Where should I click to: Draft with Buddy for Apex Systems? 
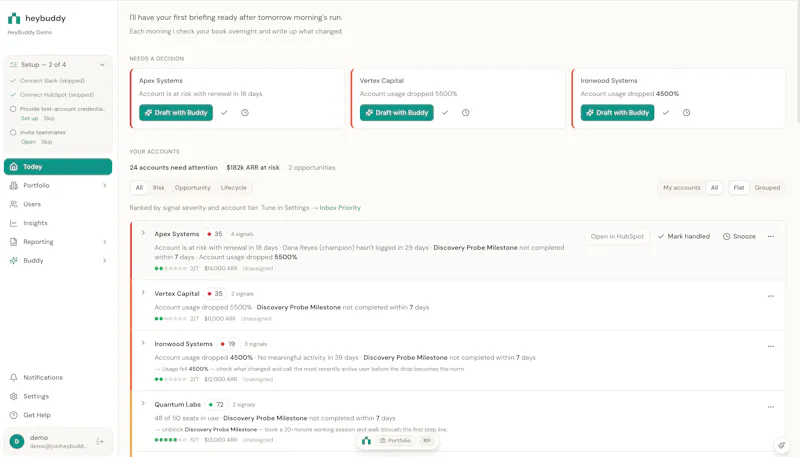point(176,113)
